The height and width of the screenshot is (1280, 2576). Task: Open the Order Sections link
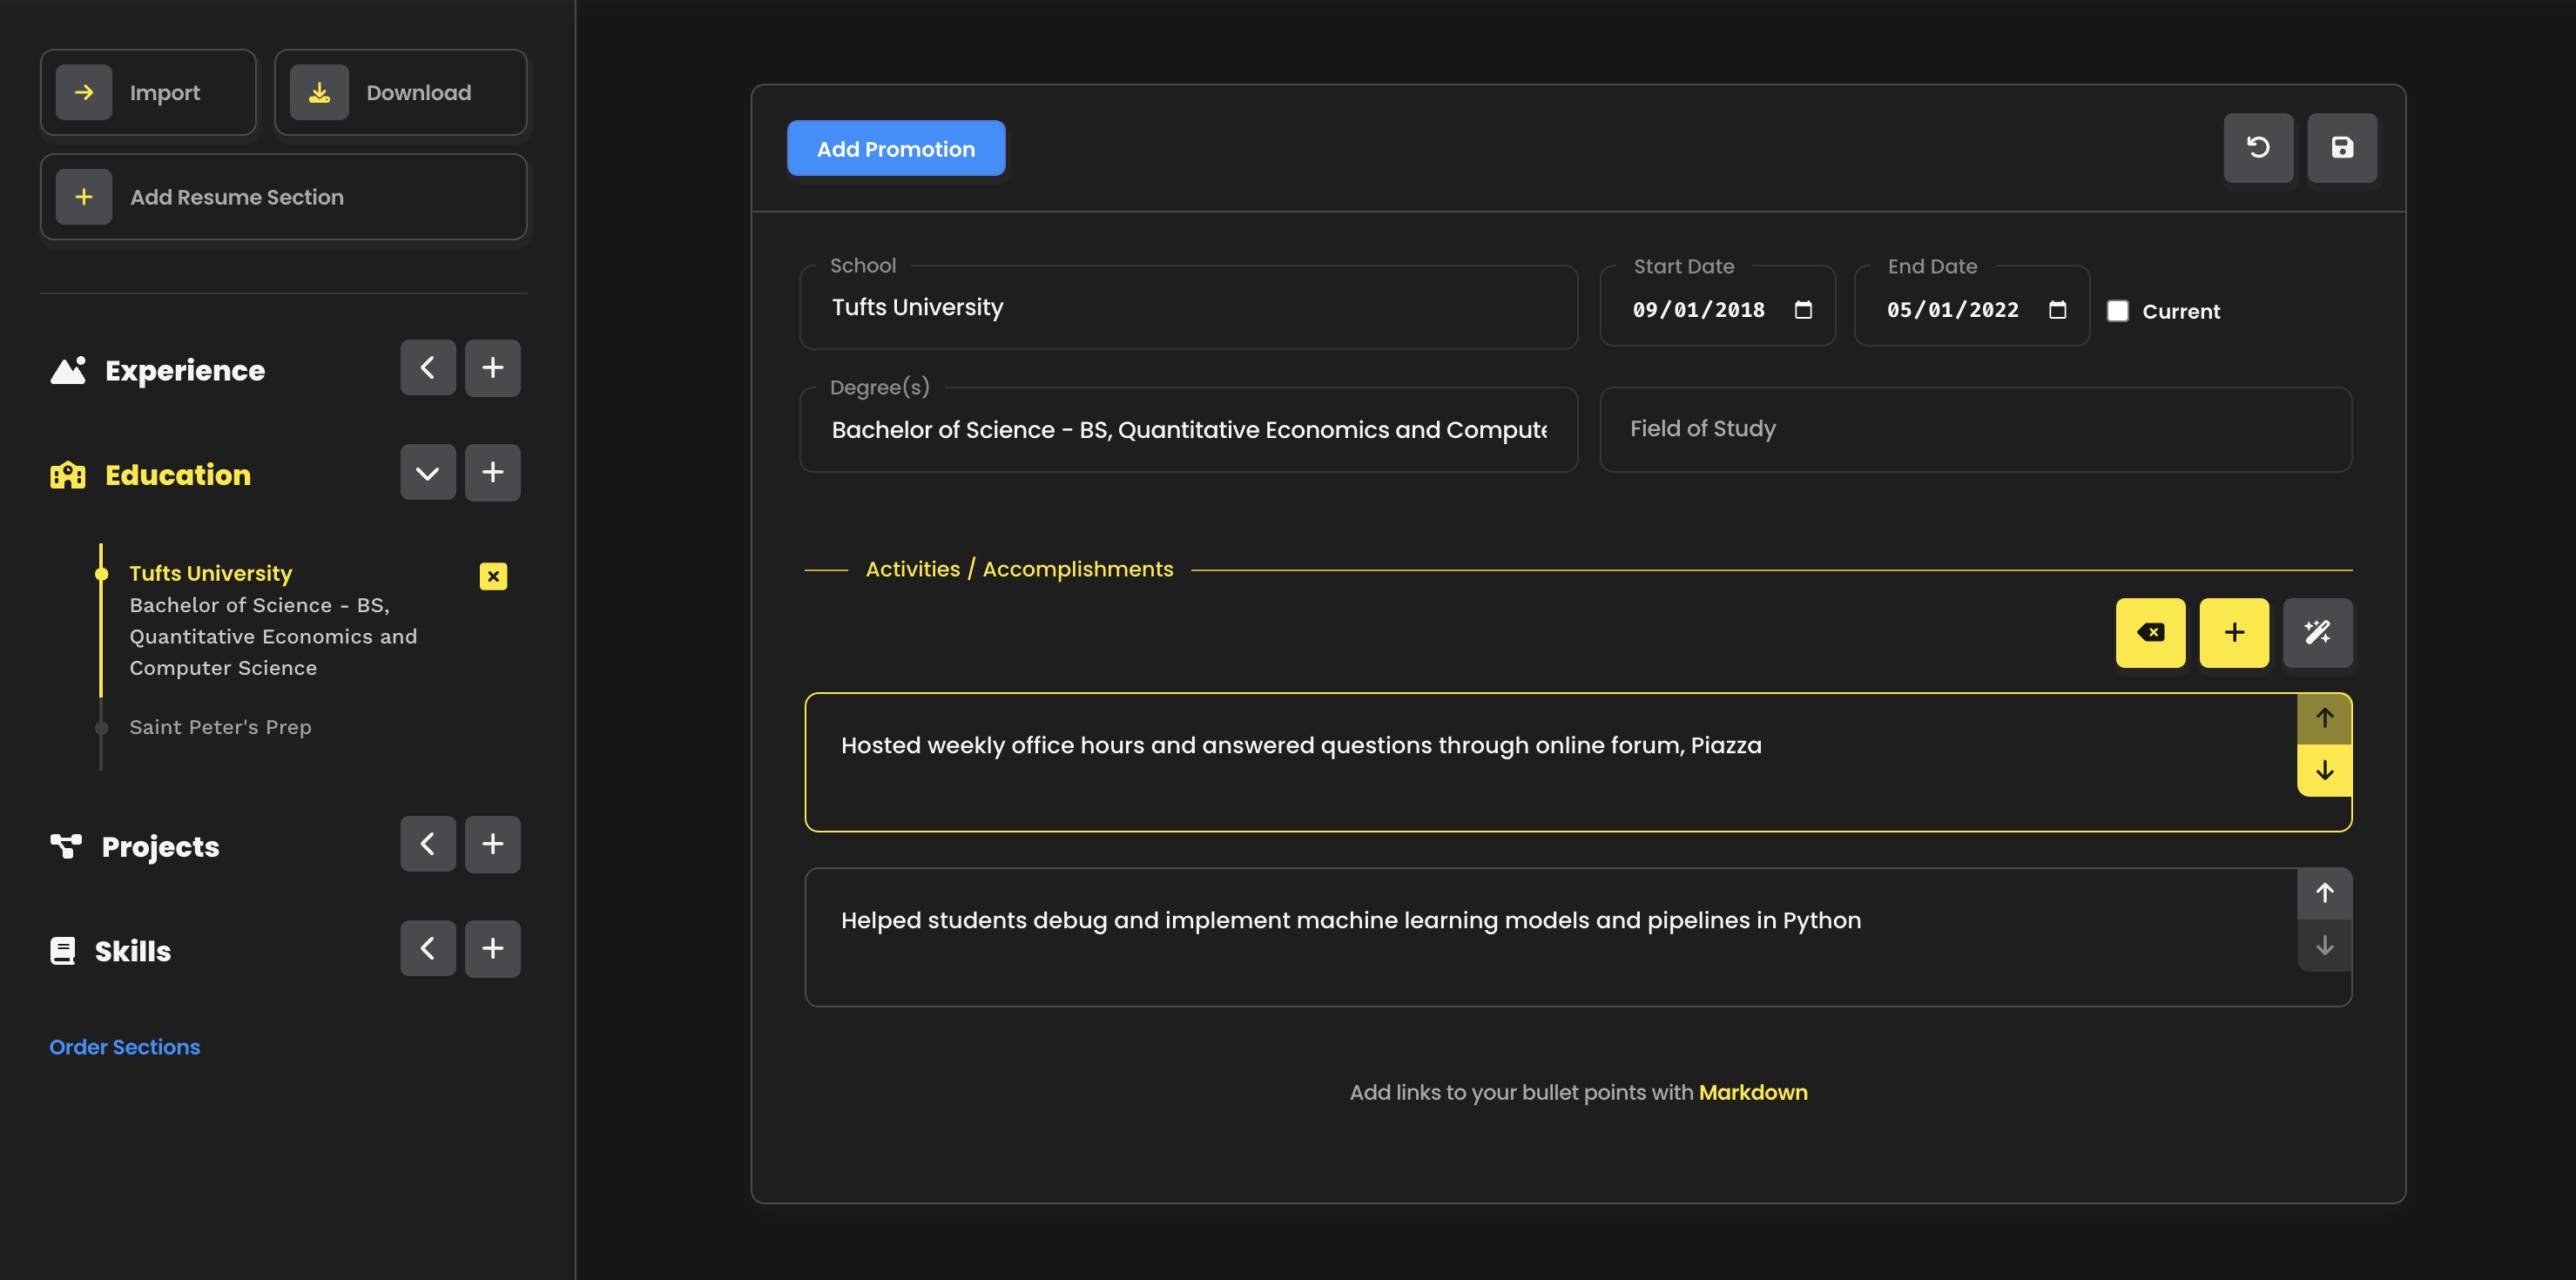click(124, 1047)
